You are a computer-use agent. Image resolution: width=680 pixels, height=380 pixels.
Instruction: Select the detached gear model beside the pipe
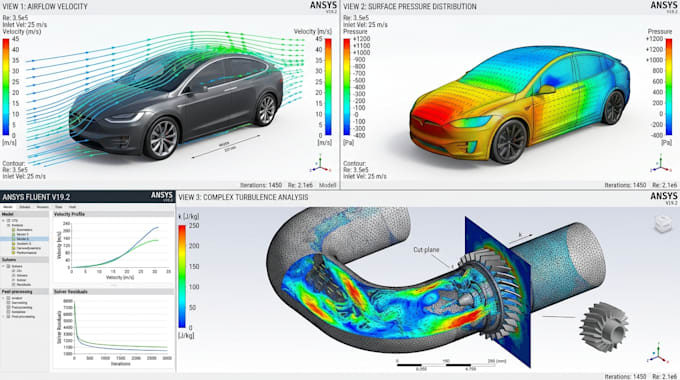click(x=604, y=328)
